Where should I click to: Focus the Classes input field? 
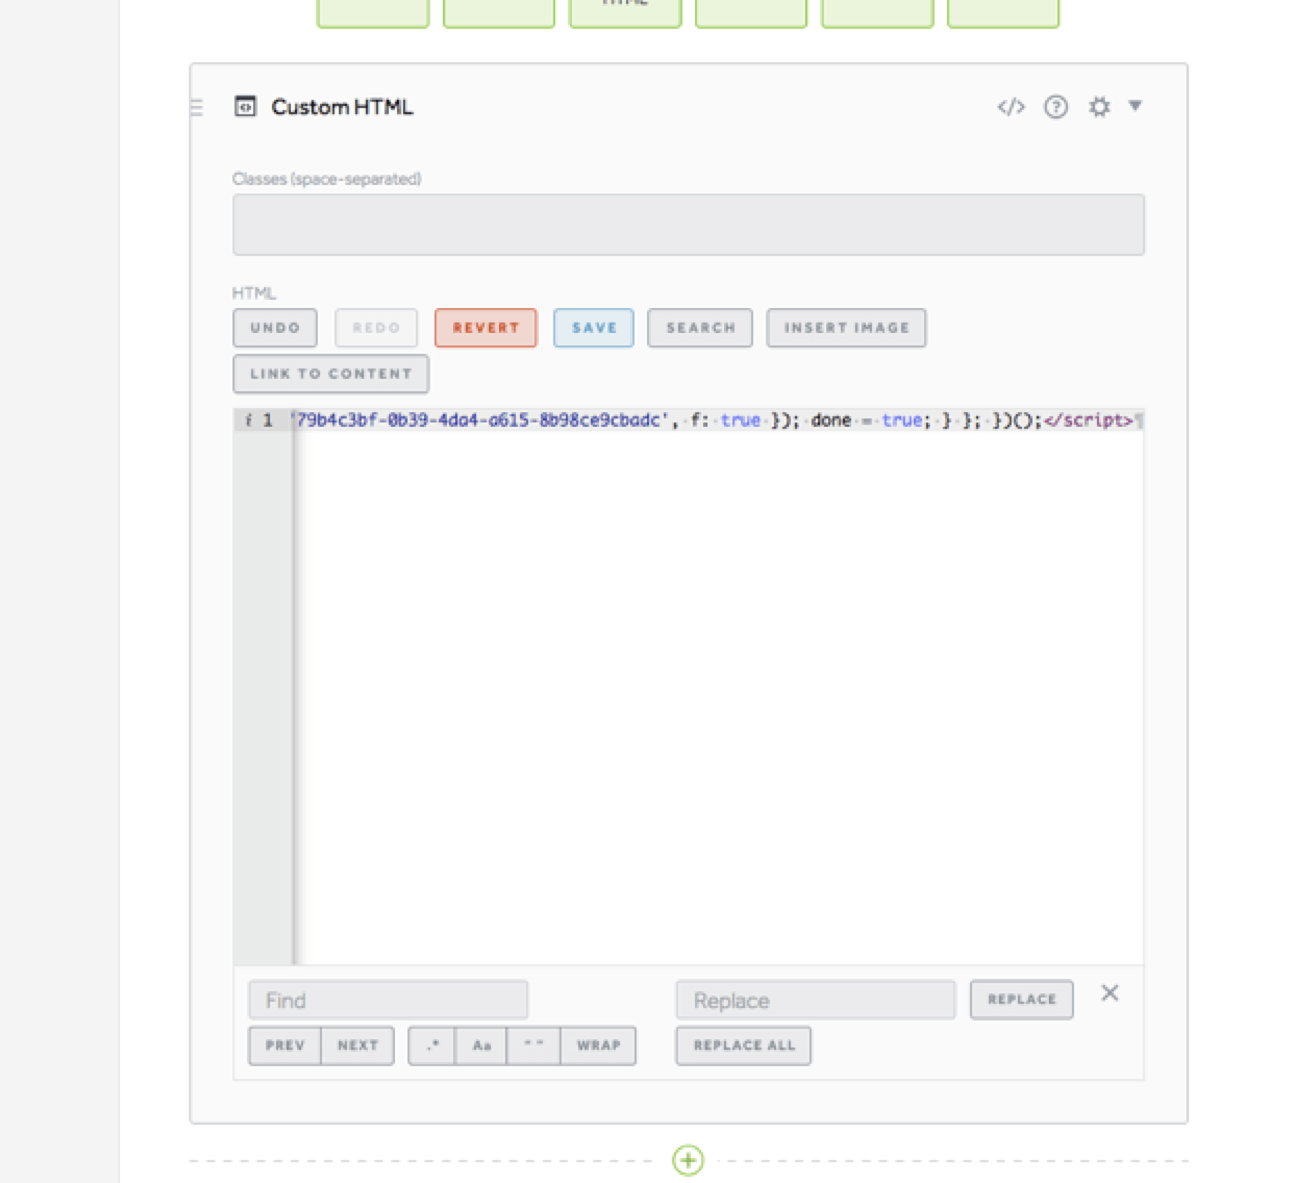688,225
